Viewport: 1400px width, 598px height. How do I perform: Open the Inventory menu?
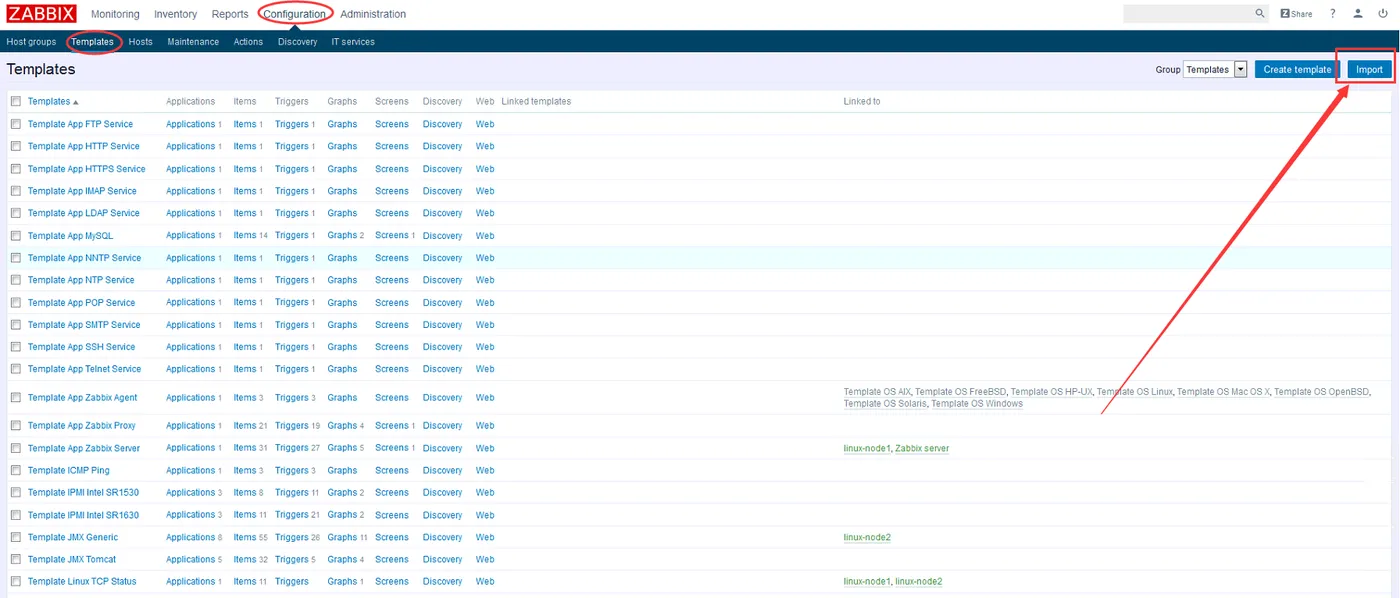(176, 14)
